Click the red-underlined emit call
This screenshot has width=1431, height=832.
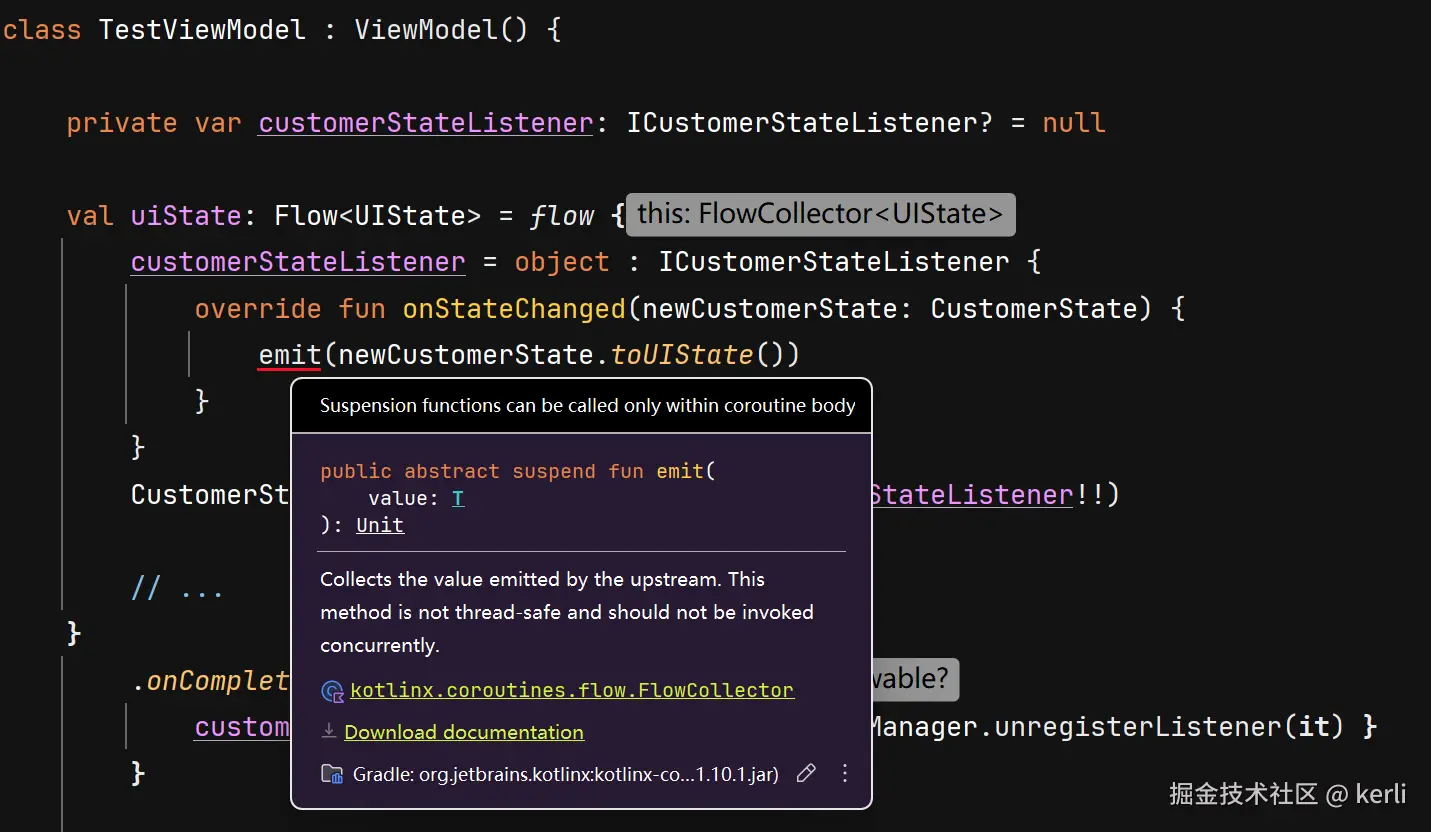click(289, 355)
